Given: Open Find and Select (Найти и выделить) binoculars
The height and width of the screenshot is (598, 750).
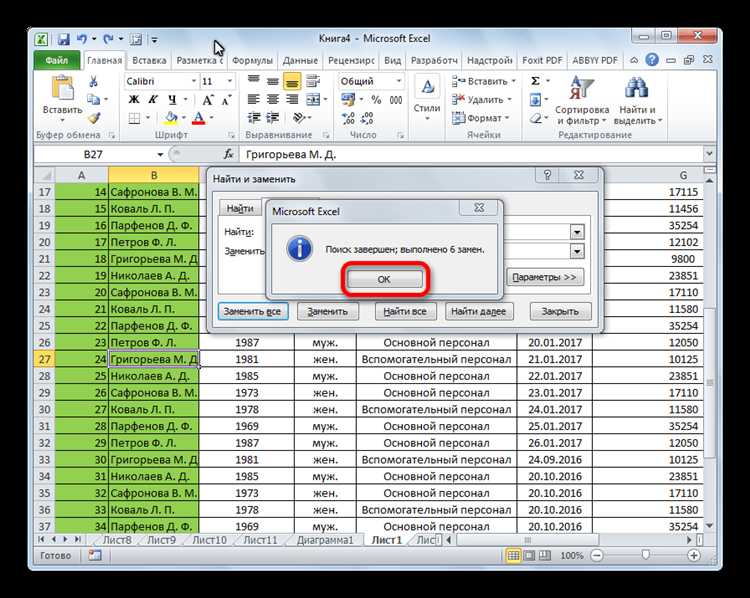Looking at the screenshot, I should click(x=637, y=100).
